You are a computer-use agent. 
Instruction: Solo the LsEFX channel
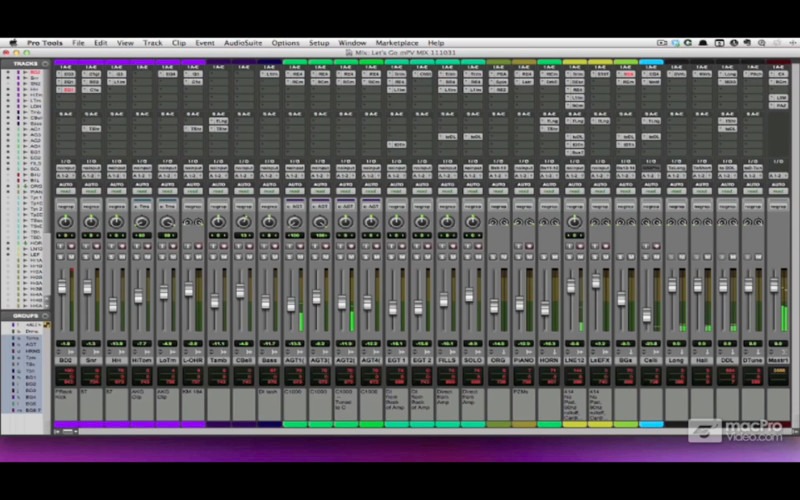pos(594,257)
